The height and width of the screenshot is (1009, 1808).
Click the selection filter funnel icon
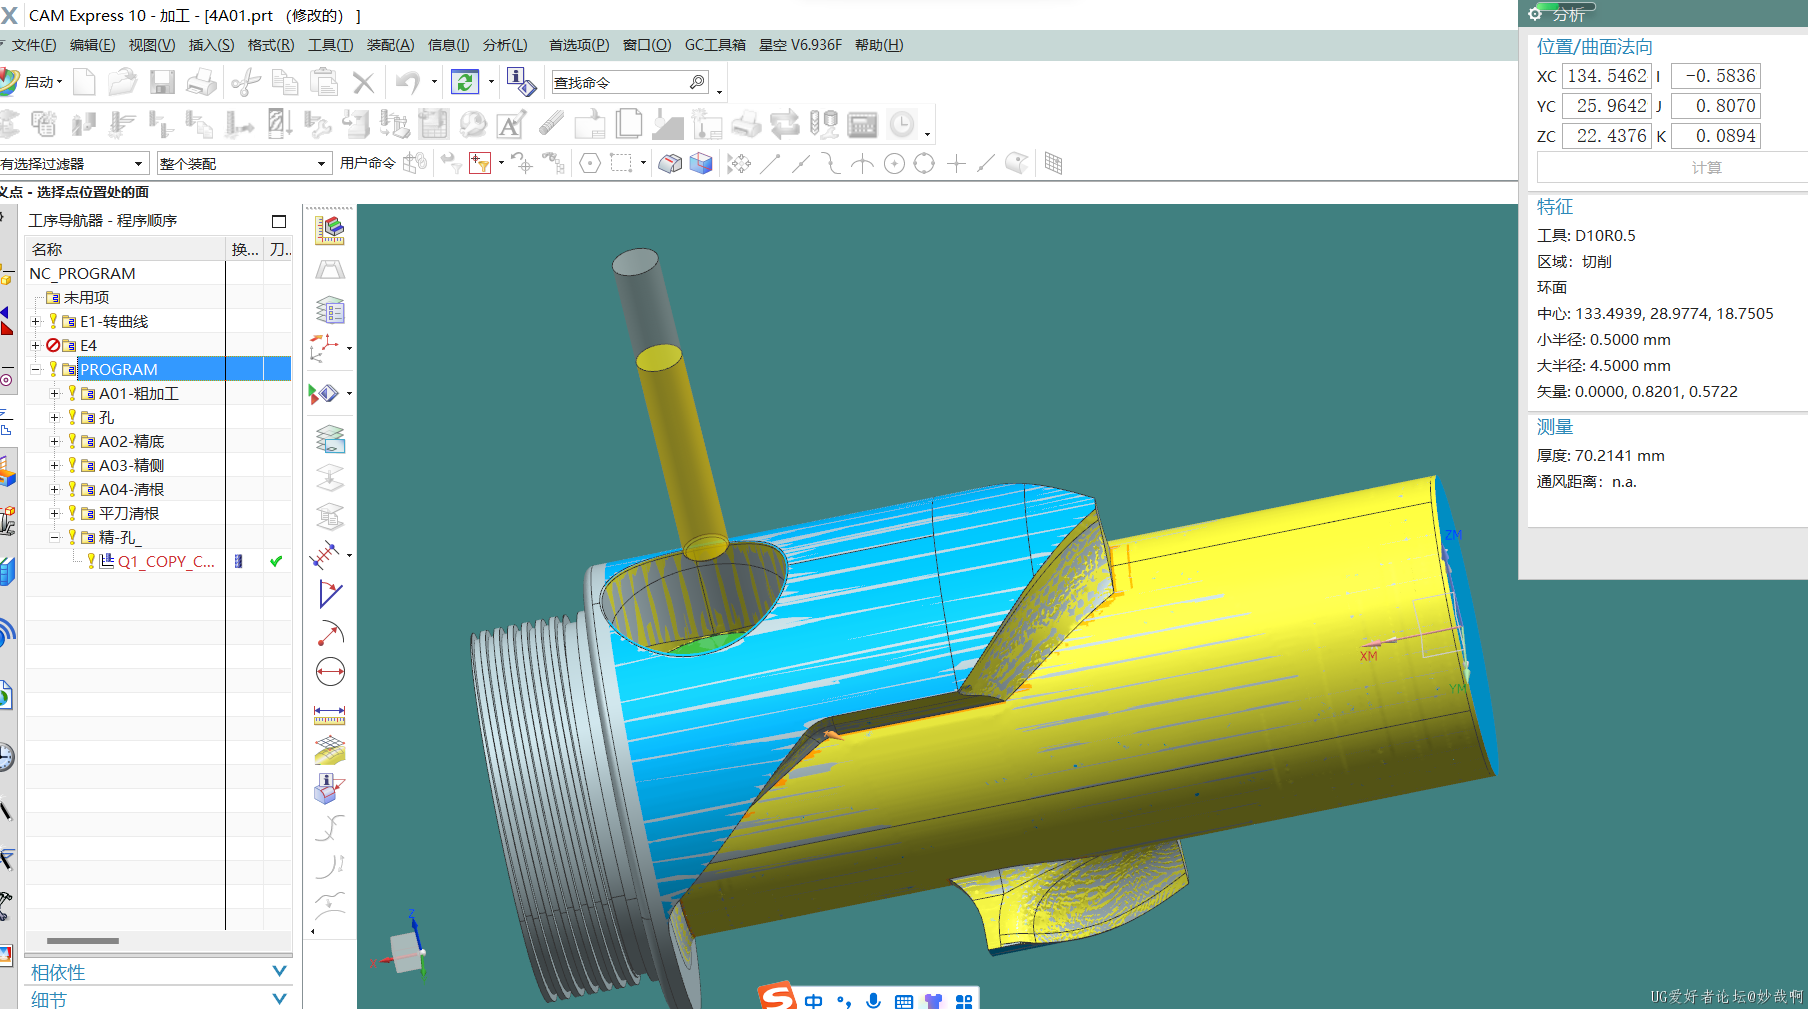pyautogui.click(x=480, y=163)
